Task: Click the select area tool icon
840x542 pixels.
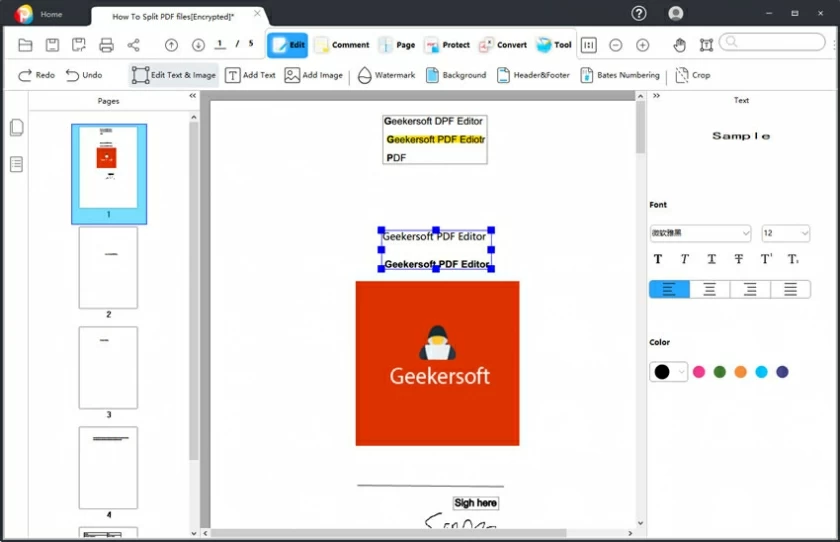Action: coord(707,45)
